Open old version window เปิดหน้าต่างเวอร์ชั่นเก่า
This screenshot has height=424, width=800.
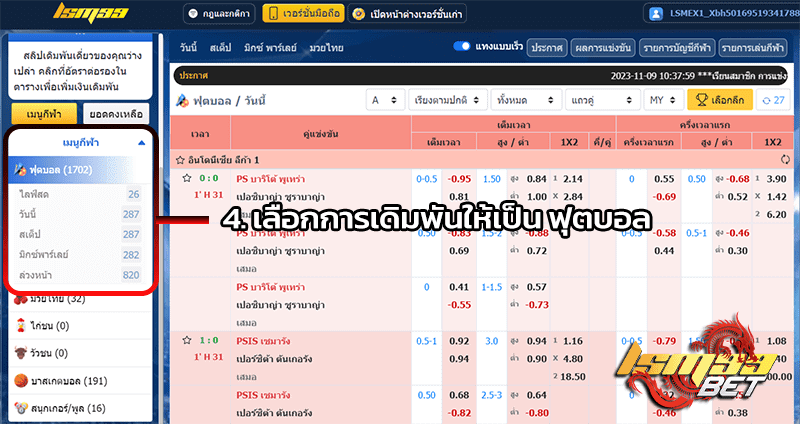(407, 14)
